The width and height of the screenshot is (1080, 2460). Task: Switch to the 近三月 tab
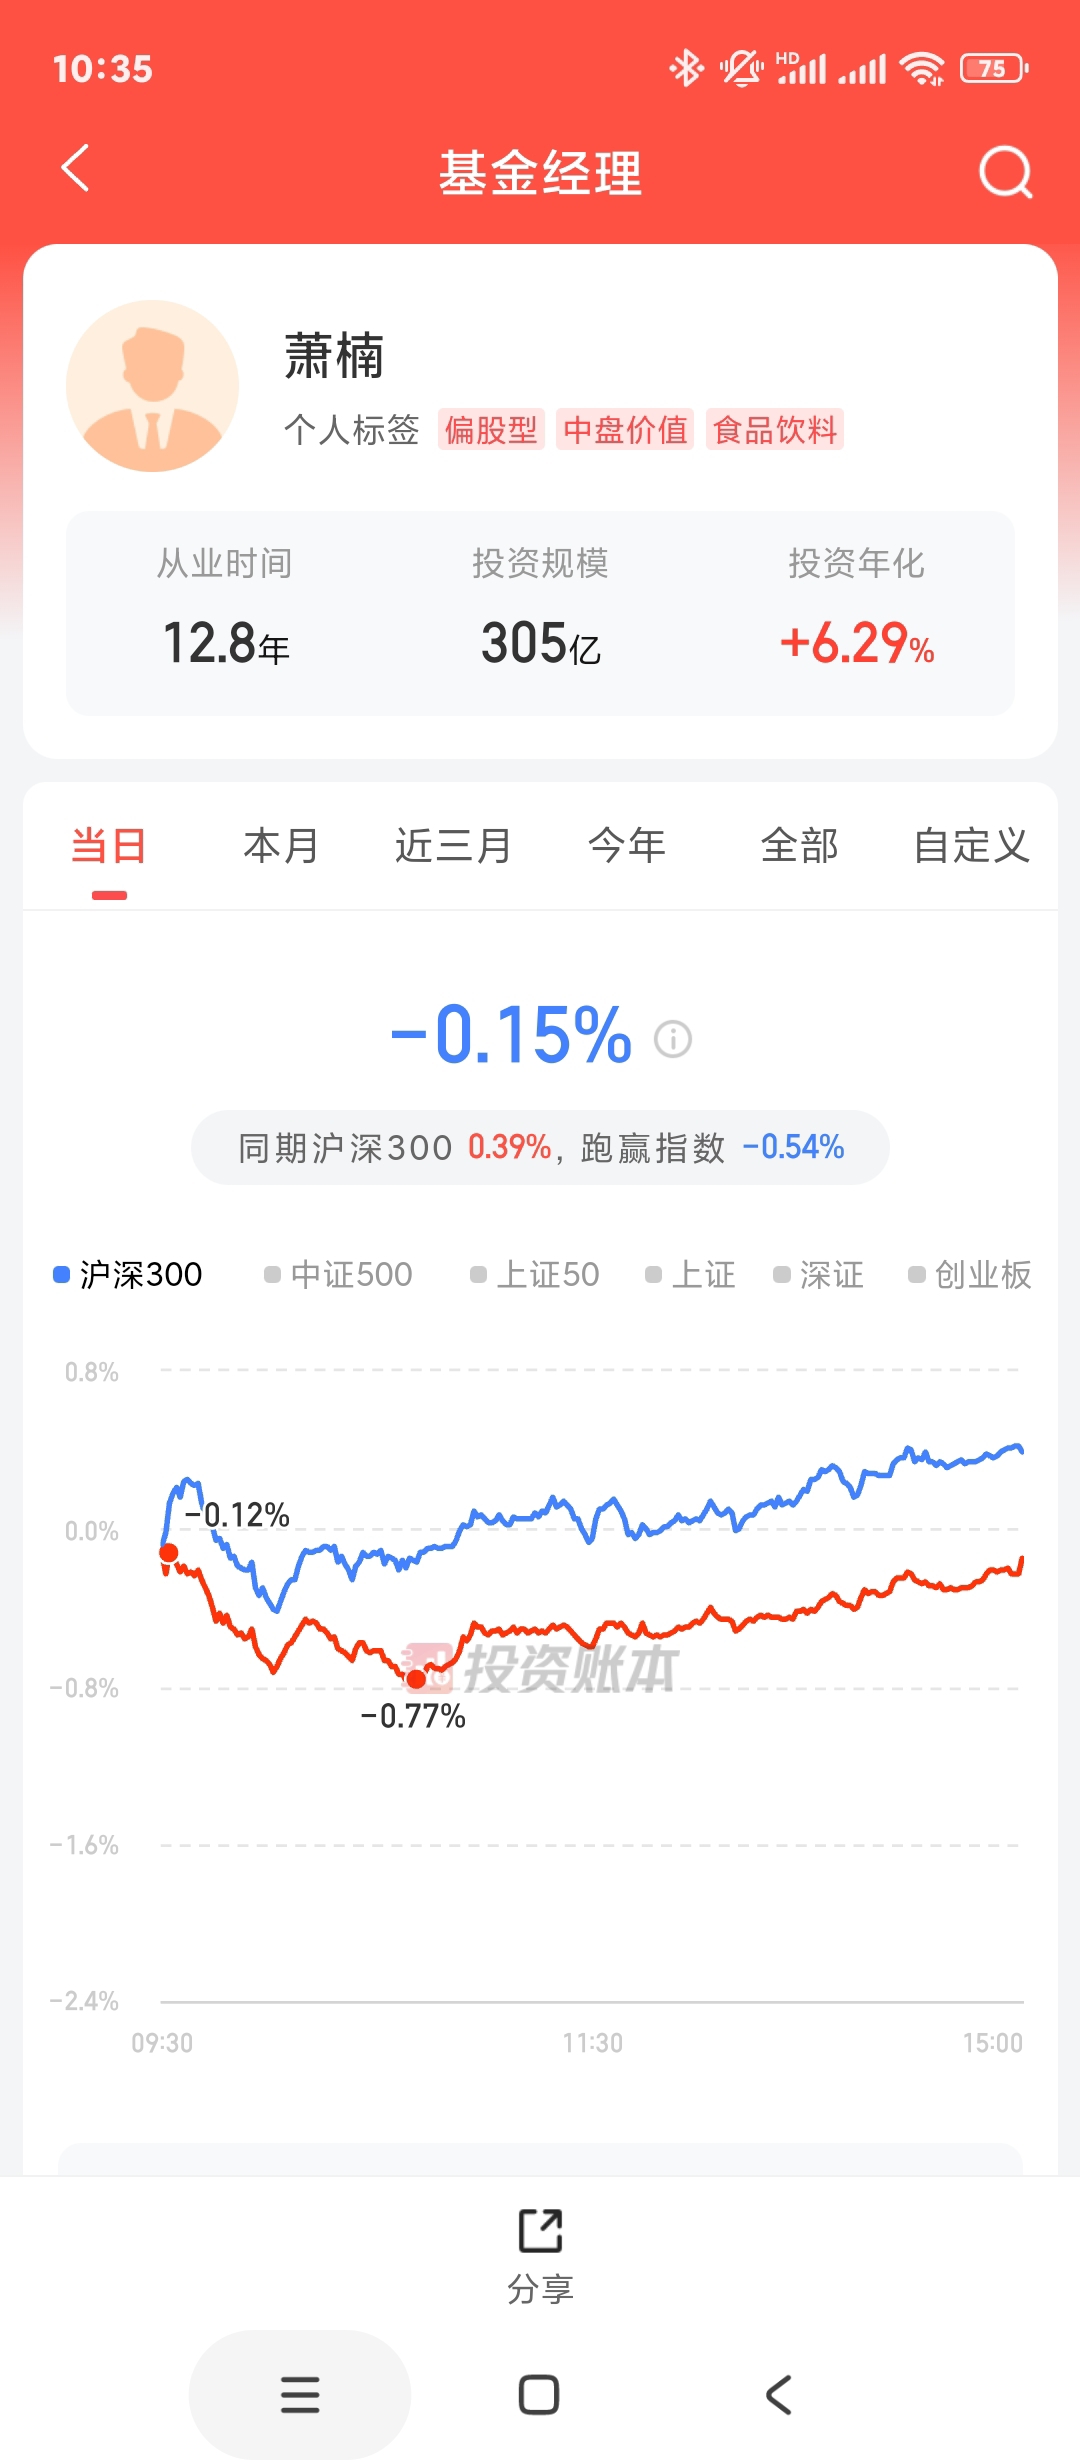point(453,846)
